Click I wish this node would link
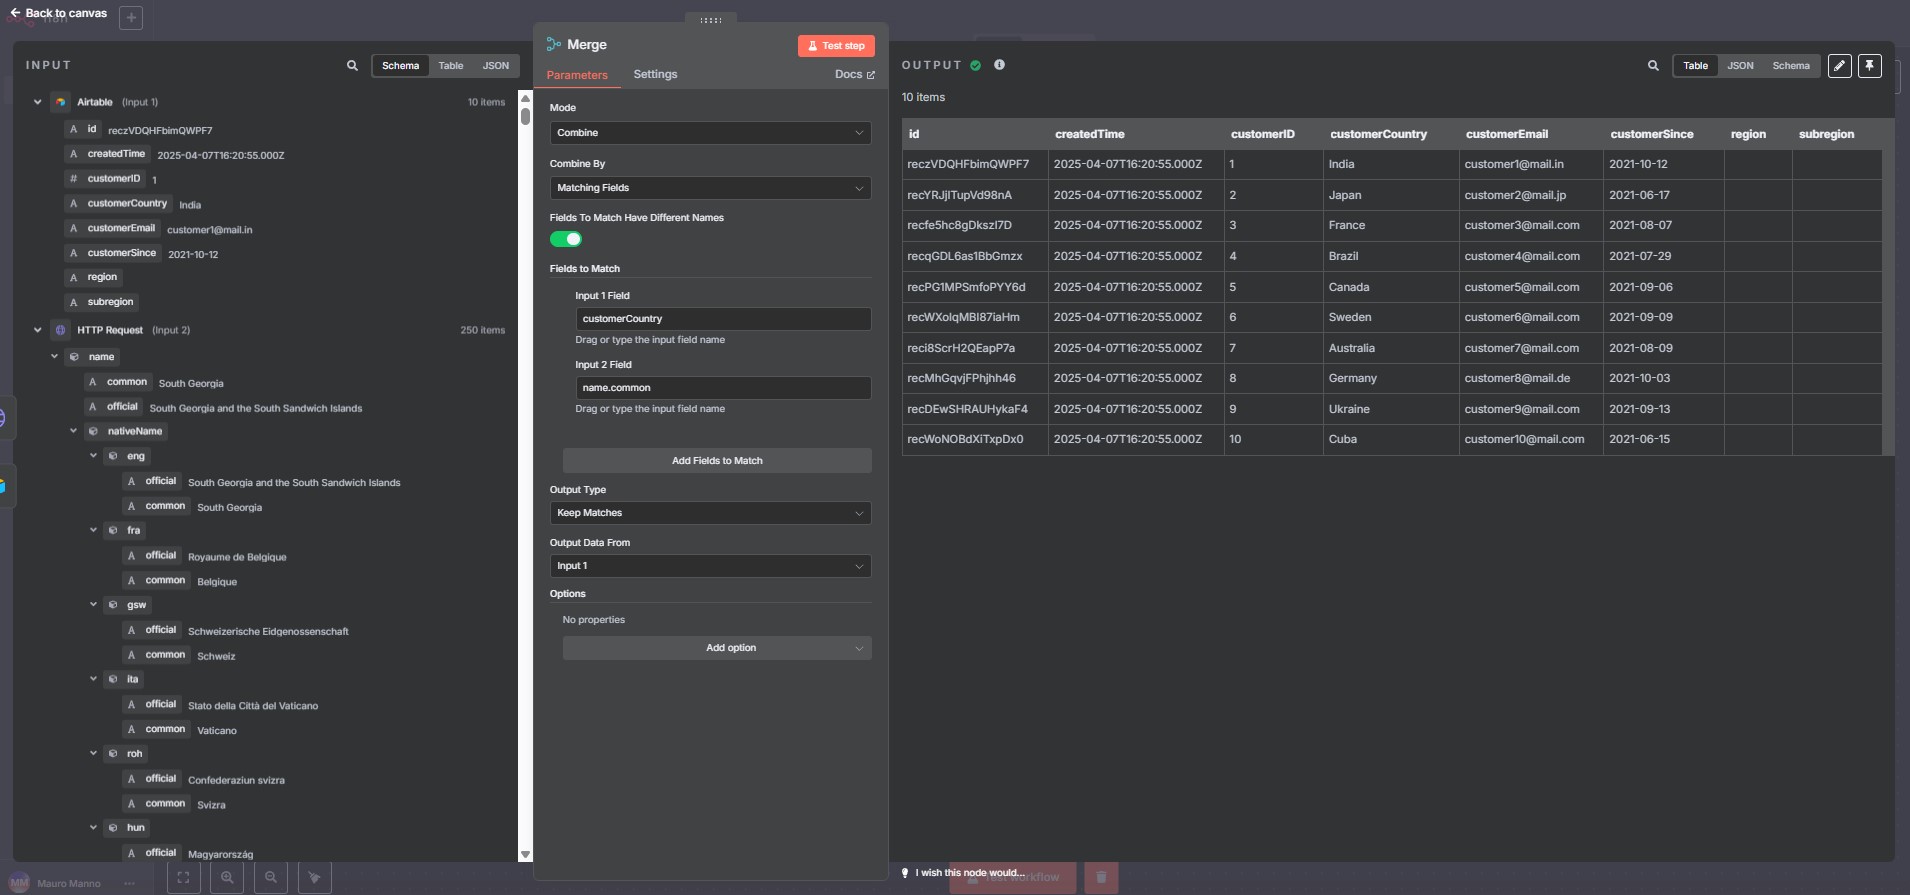 970,873
